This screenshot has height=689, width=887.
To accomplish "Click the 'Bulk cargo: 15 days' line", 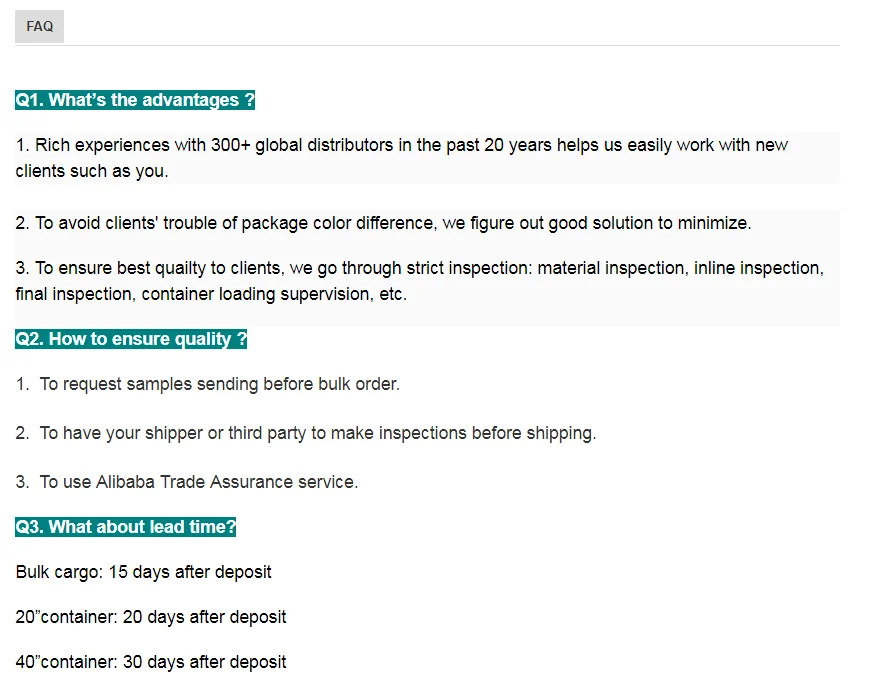I will coord(143,572).
